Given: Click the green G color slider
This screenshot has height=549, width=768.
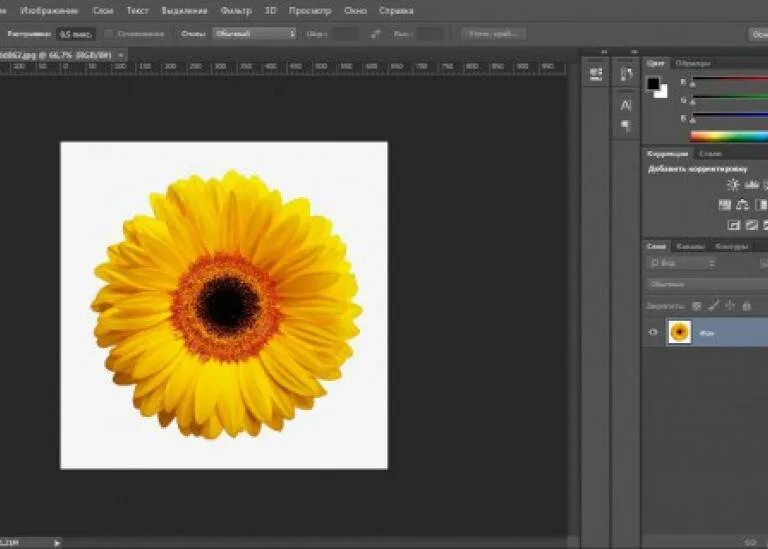Looking at the screenshot, I should point(730,97).
